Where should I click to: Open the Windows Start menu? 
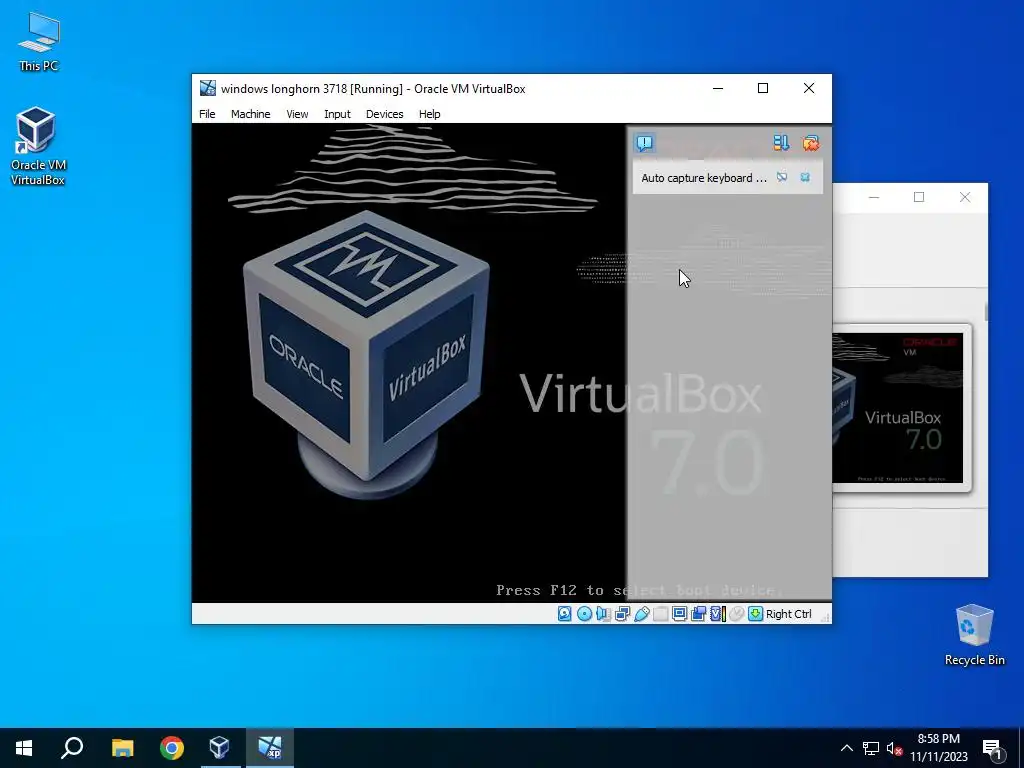[24, 748]
